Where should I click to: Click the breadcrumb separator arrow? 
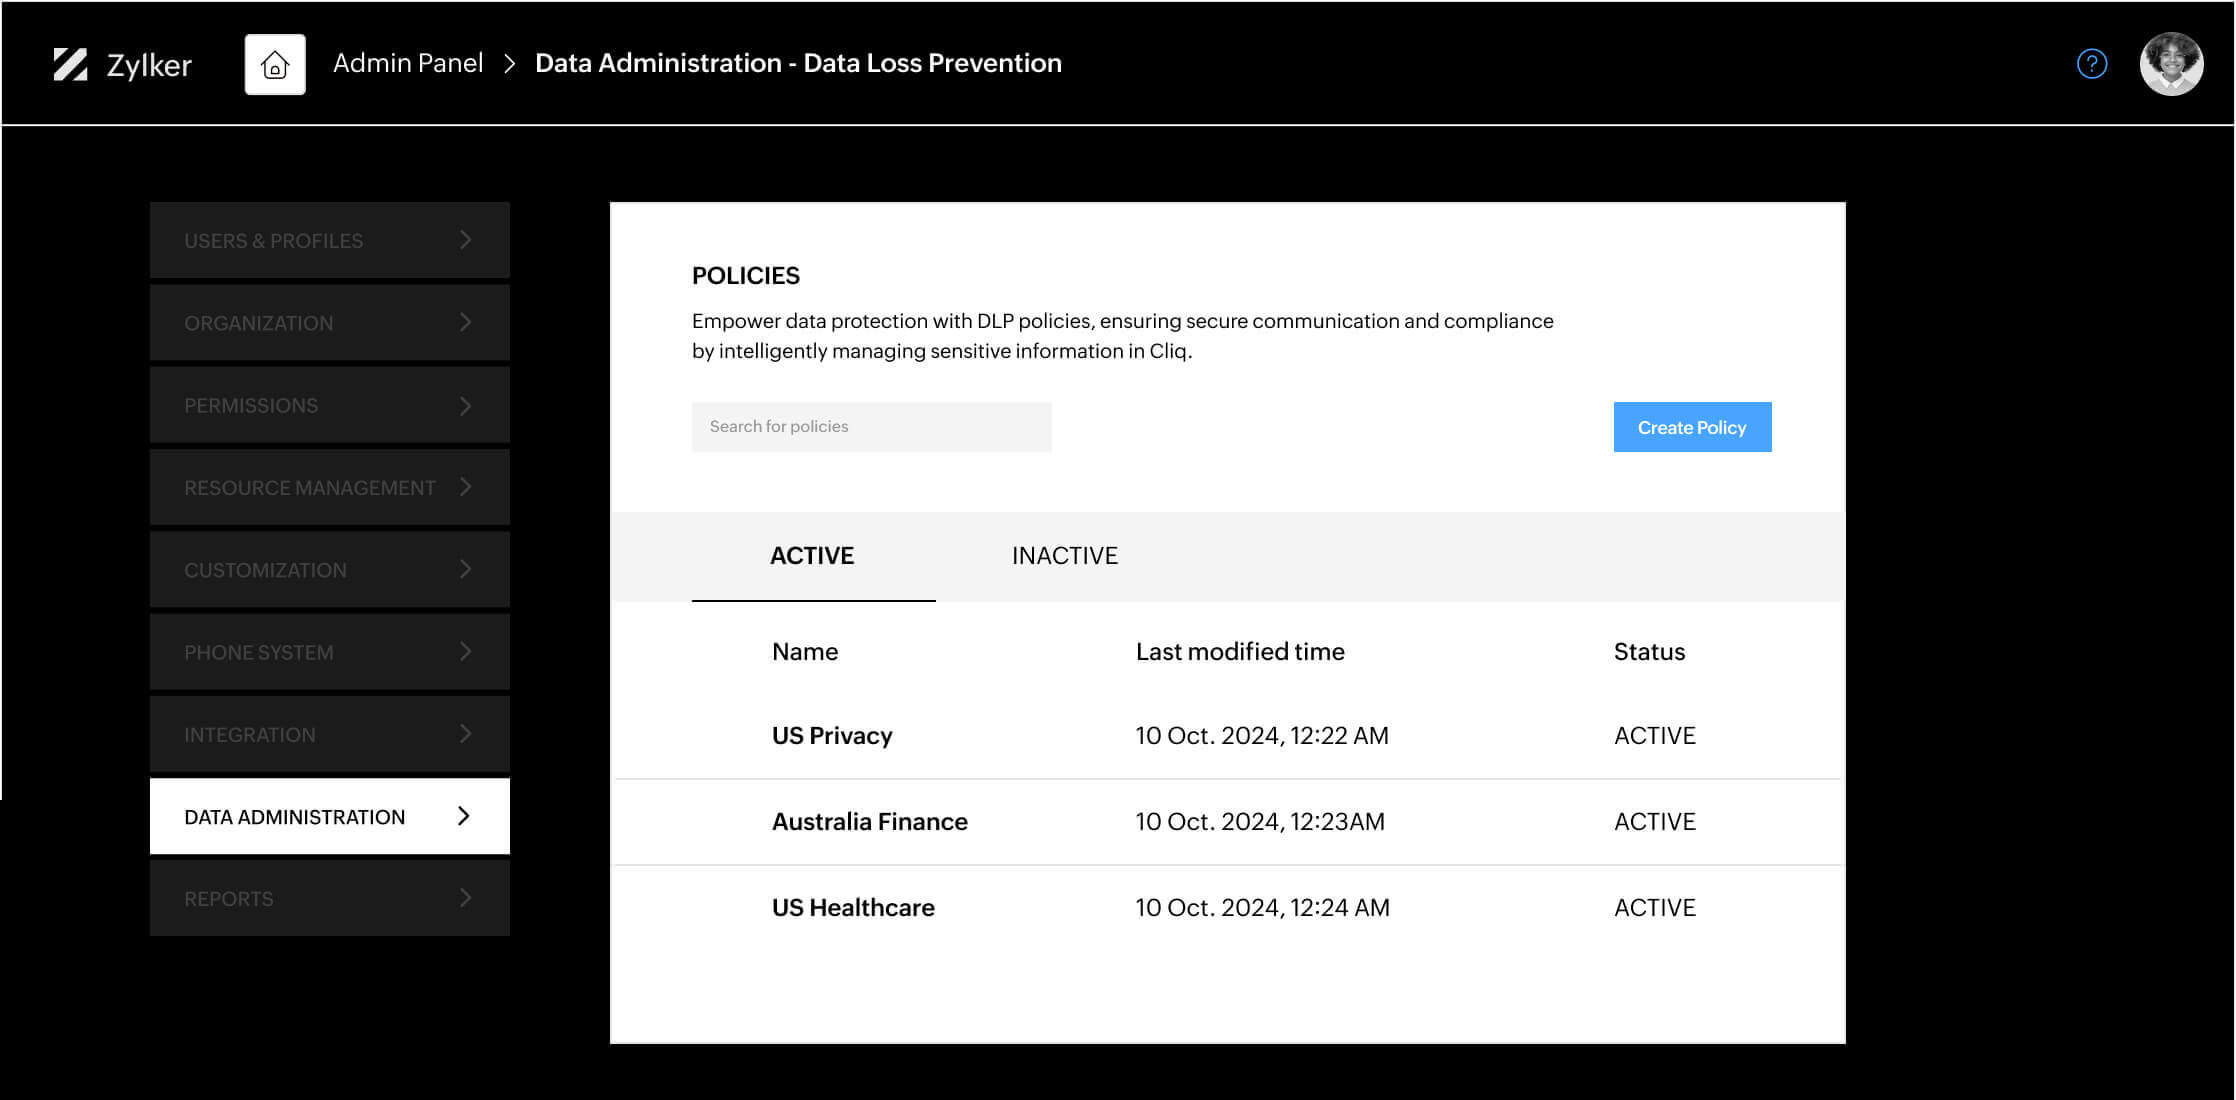(510, 64)
